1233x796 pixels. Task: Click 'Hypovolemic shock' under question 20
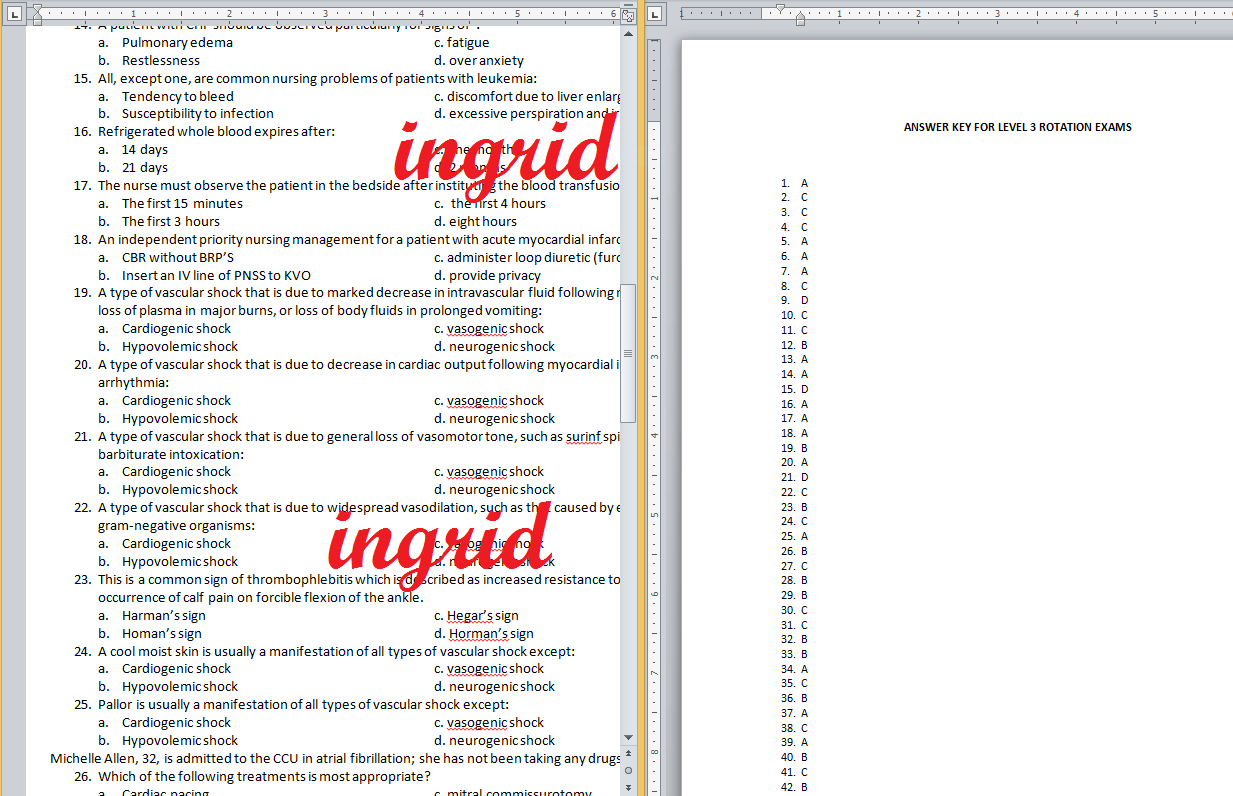pyautogui.click(x=180, y=418)
